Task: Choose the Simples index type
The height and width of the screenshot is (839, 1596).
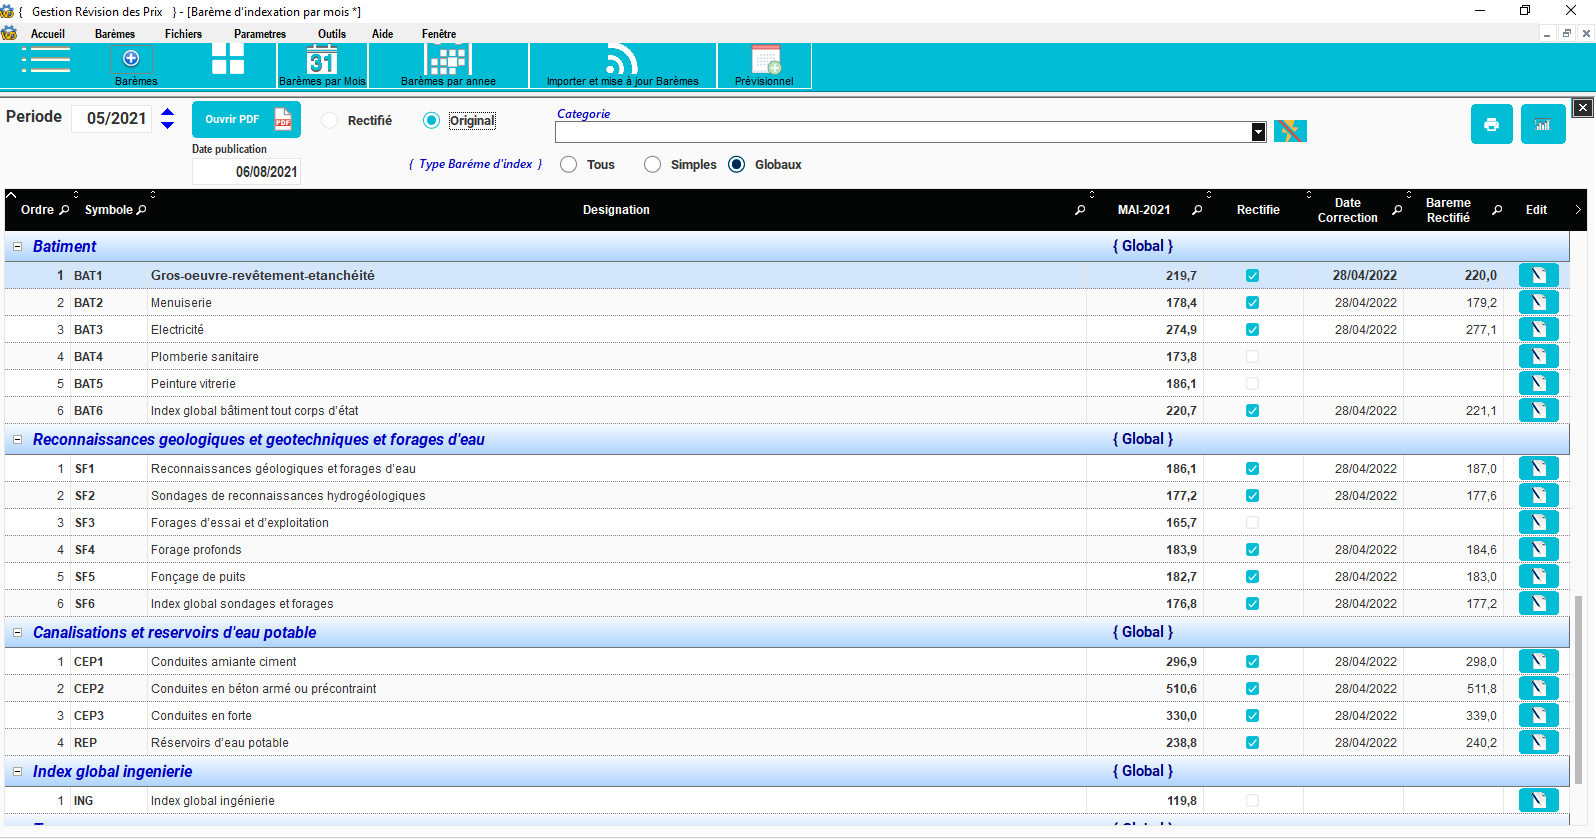Action: [x=653, y=165]
